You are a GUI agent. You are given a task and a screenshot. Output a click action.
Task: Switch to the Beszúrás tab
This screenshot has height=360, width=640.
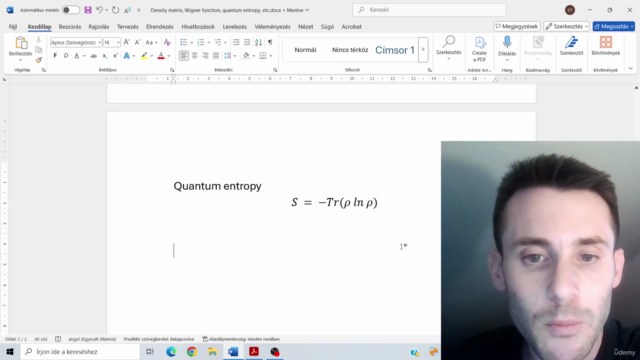point(70,27)
